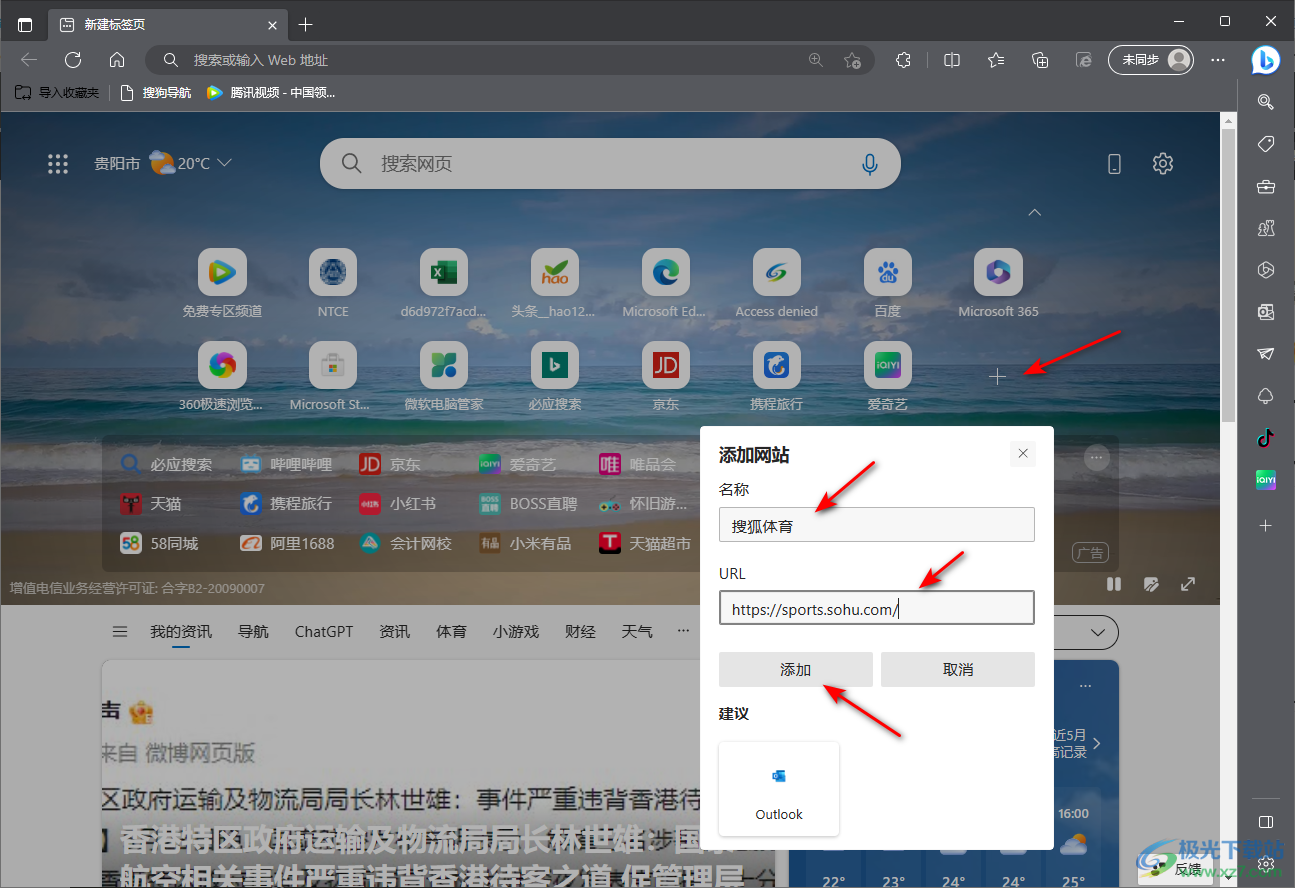Click 小红书 link

398,504
